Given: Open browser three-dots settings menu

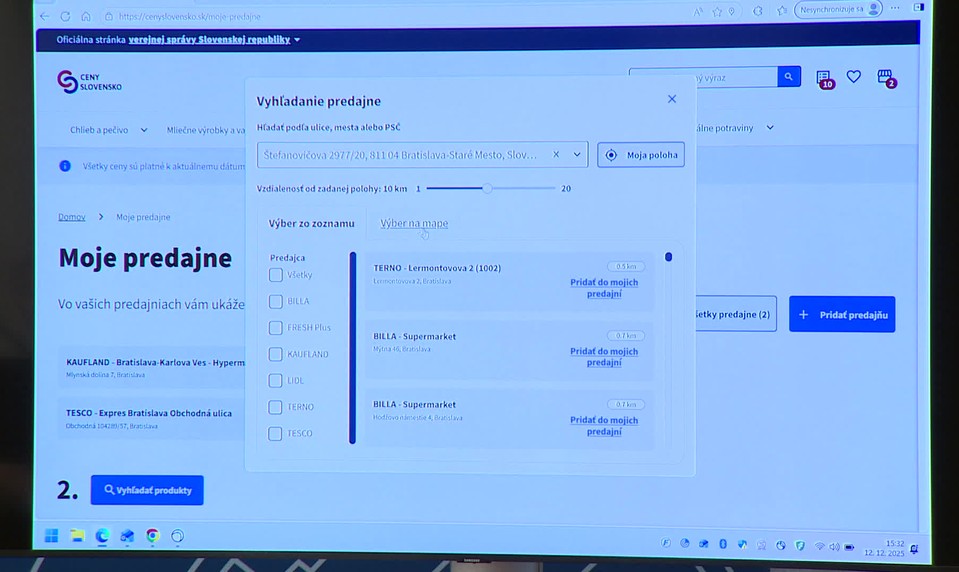Looking at the screenshot, I should tap(895, 8).
